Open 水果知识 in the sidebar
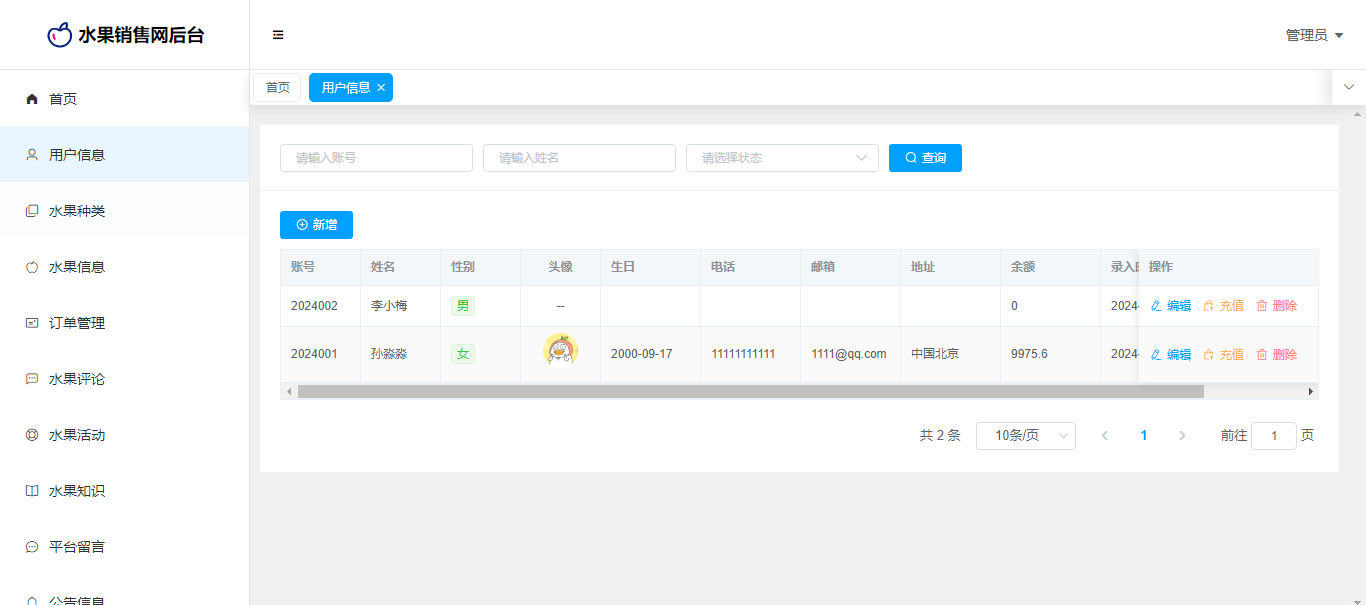Image resolution: width=1366 pixels, height=605 pixels. 76,491
